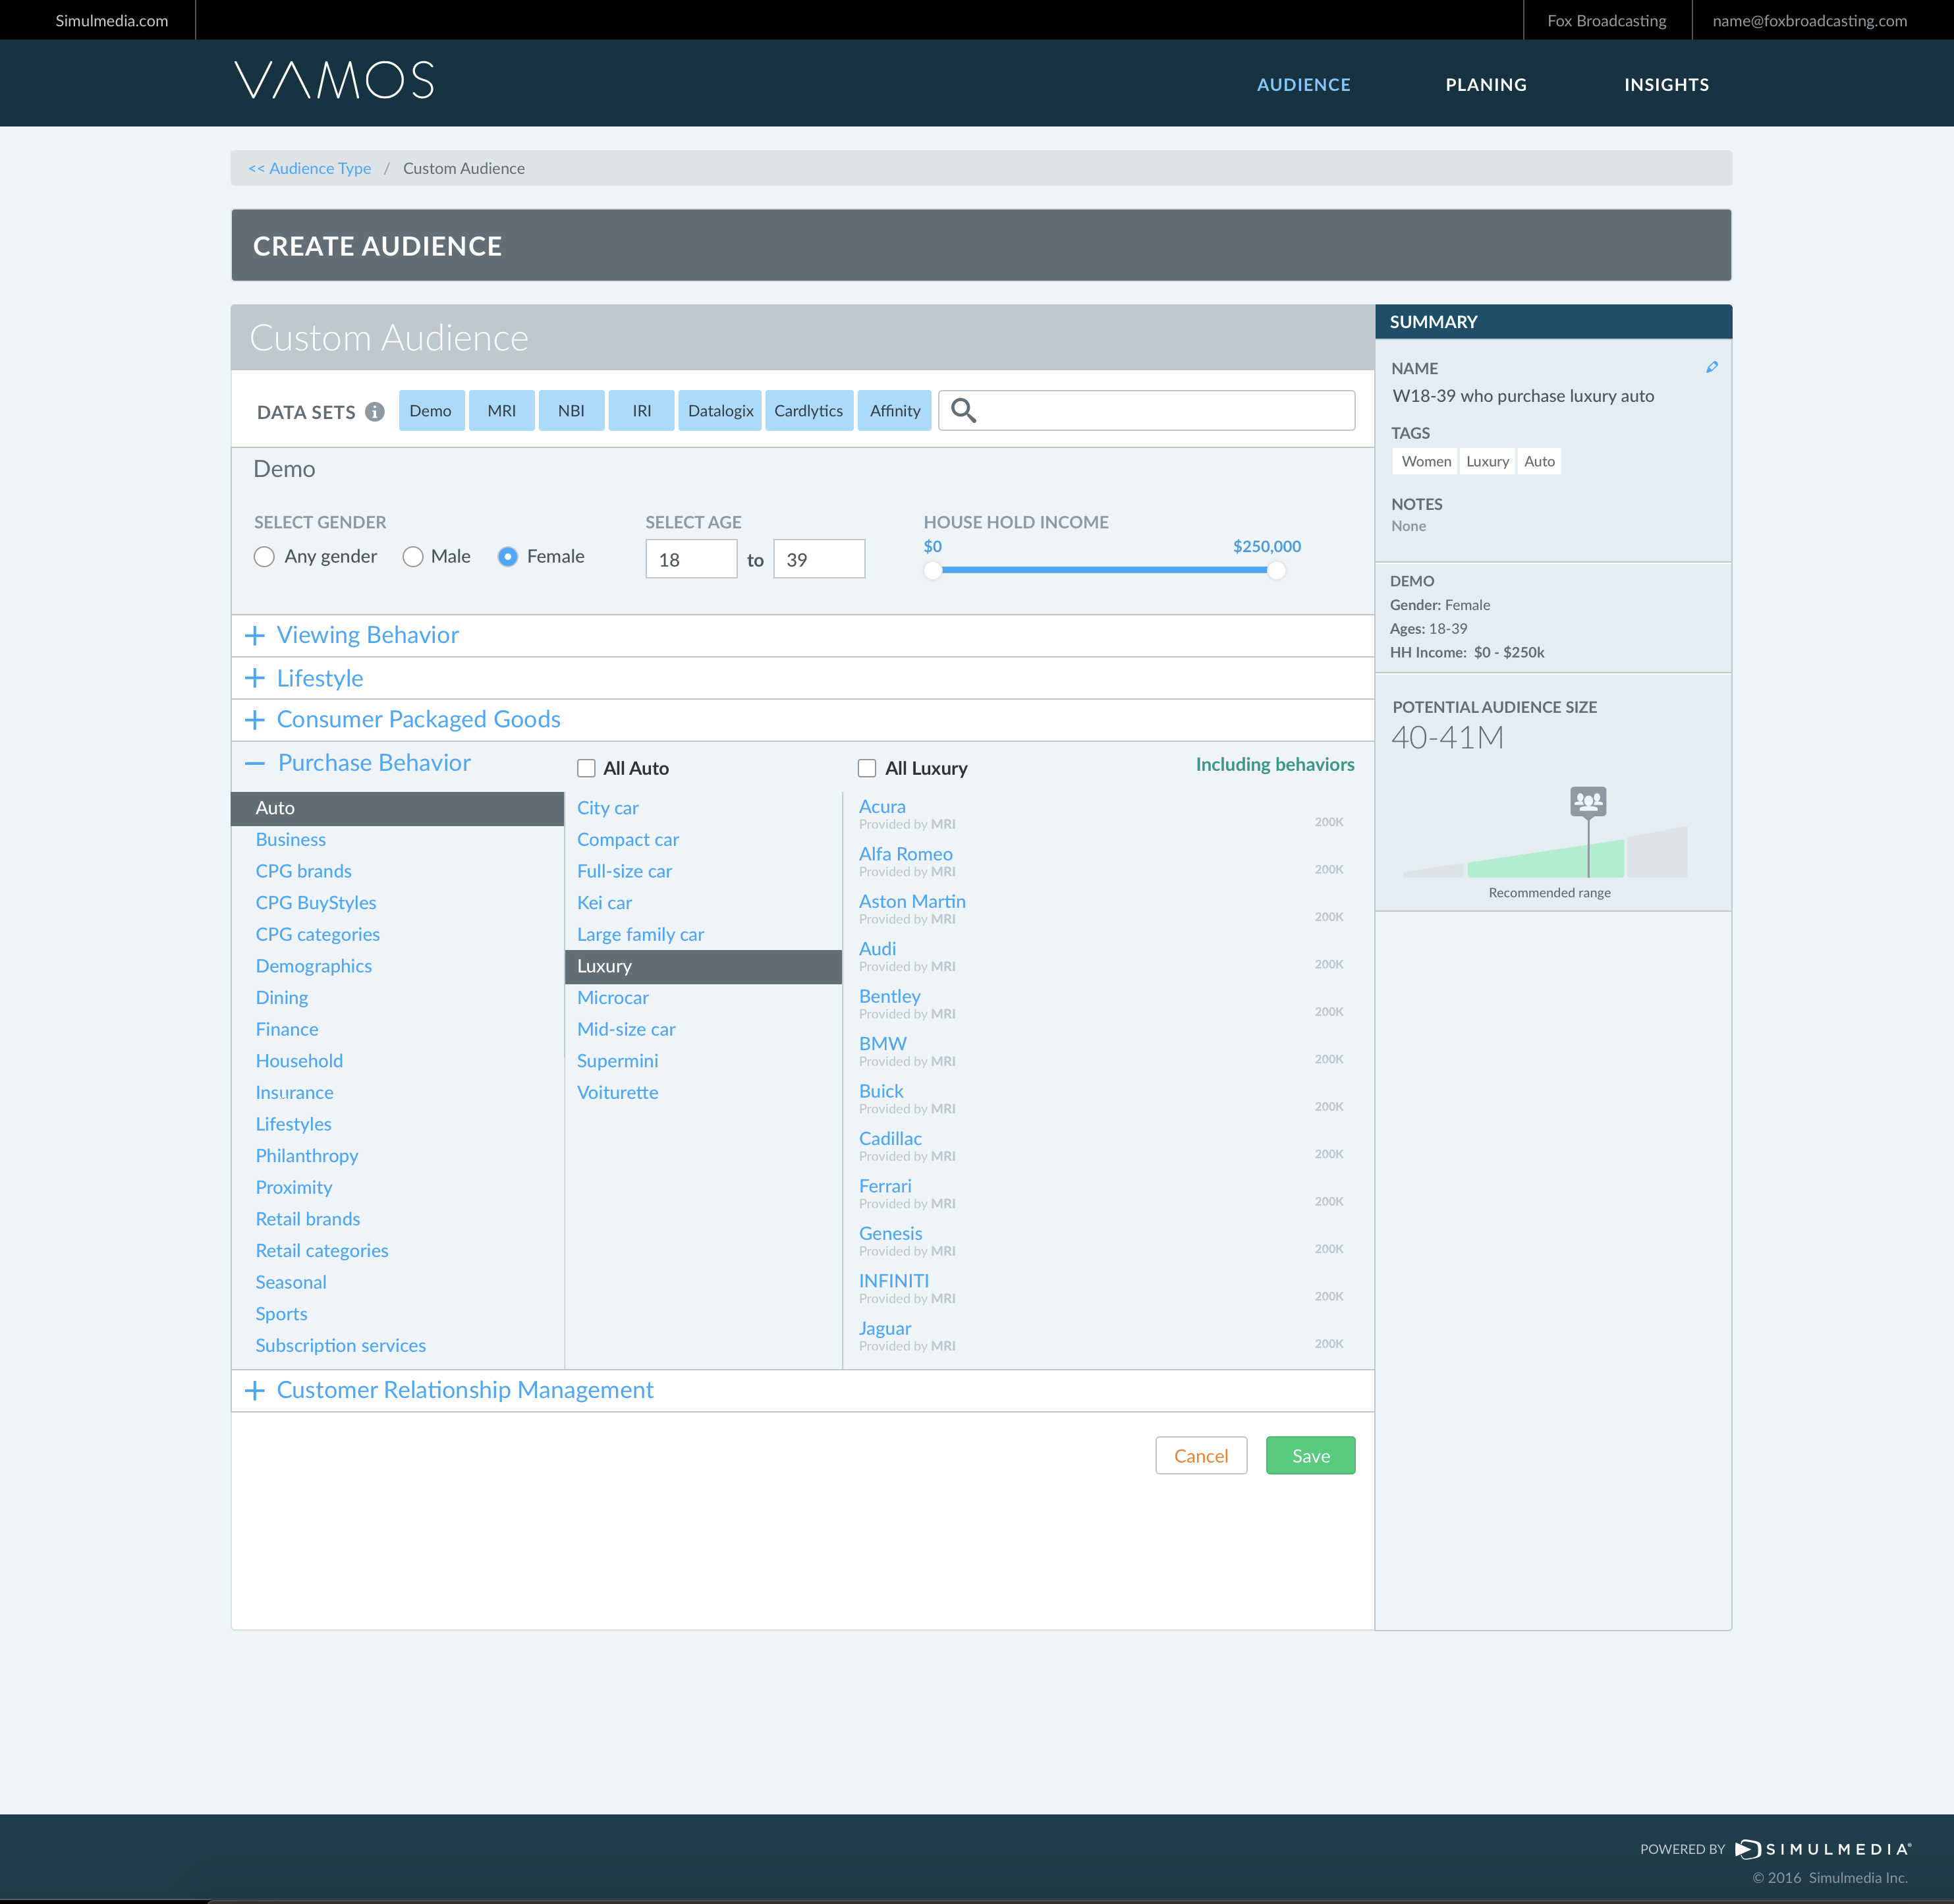Image resolution: width=1954 pixels, height=1904 pixels.
Task: Select Mid-size car subcategory
Action: pos(626,1029)
